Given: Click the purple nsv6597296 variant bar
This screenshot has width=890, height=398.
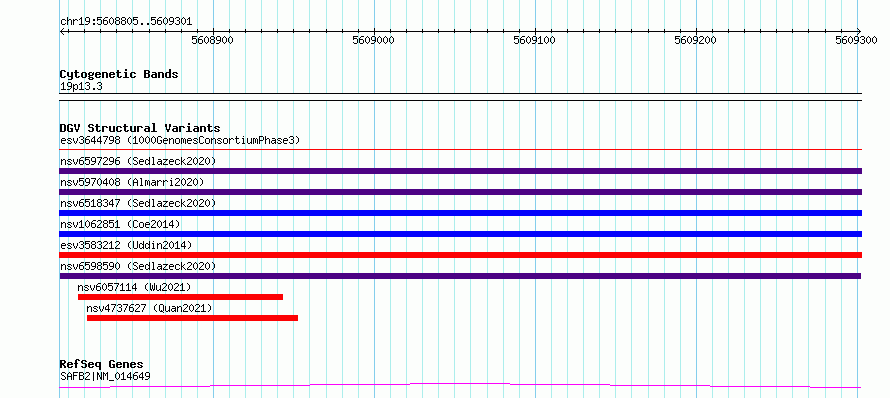Looking at the screenshot, I should click(x=460, y=171).
